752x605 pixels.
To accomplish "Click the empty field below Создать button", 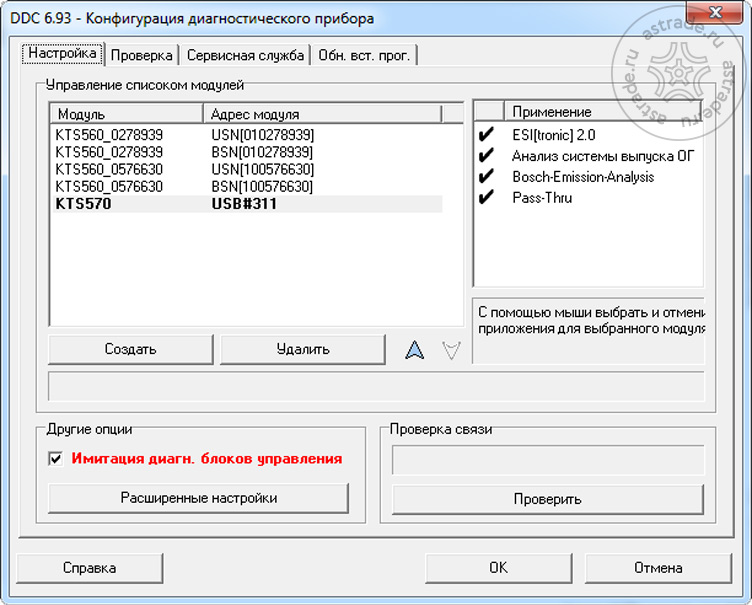I will 376,386.
